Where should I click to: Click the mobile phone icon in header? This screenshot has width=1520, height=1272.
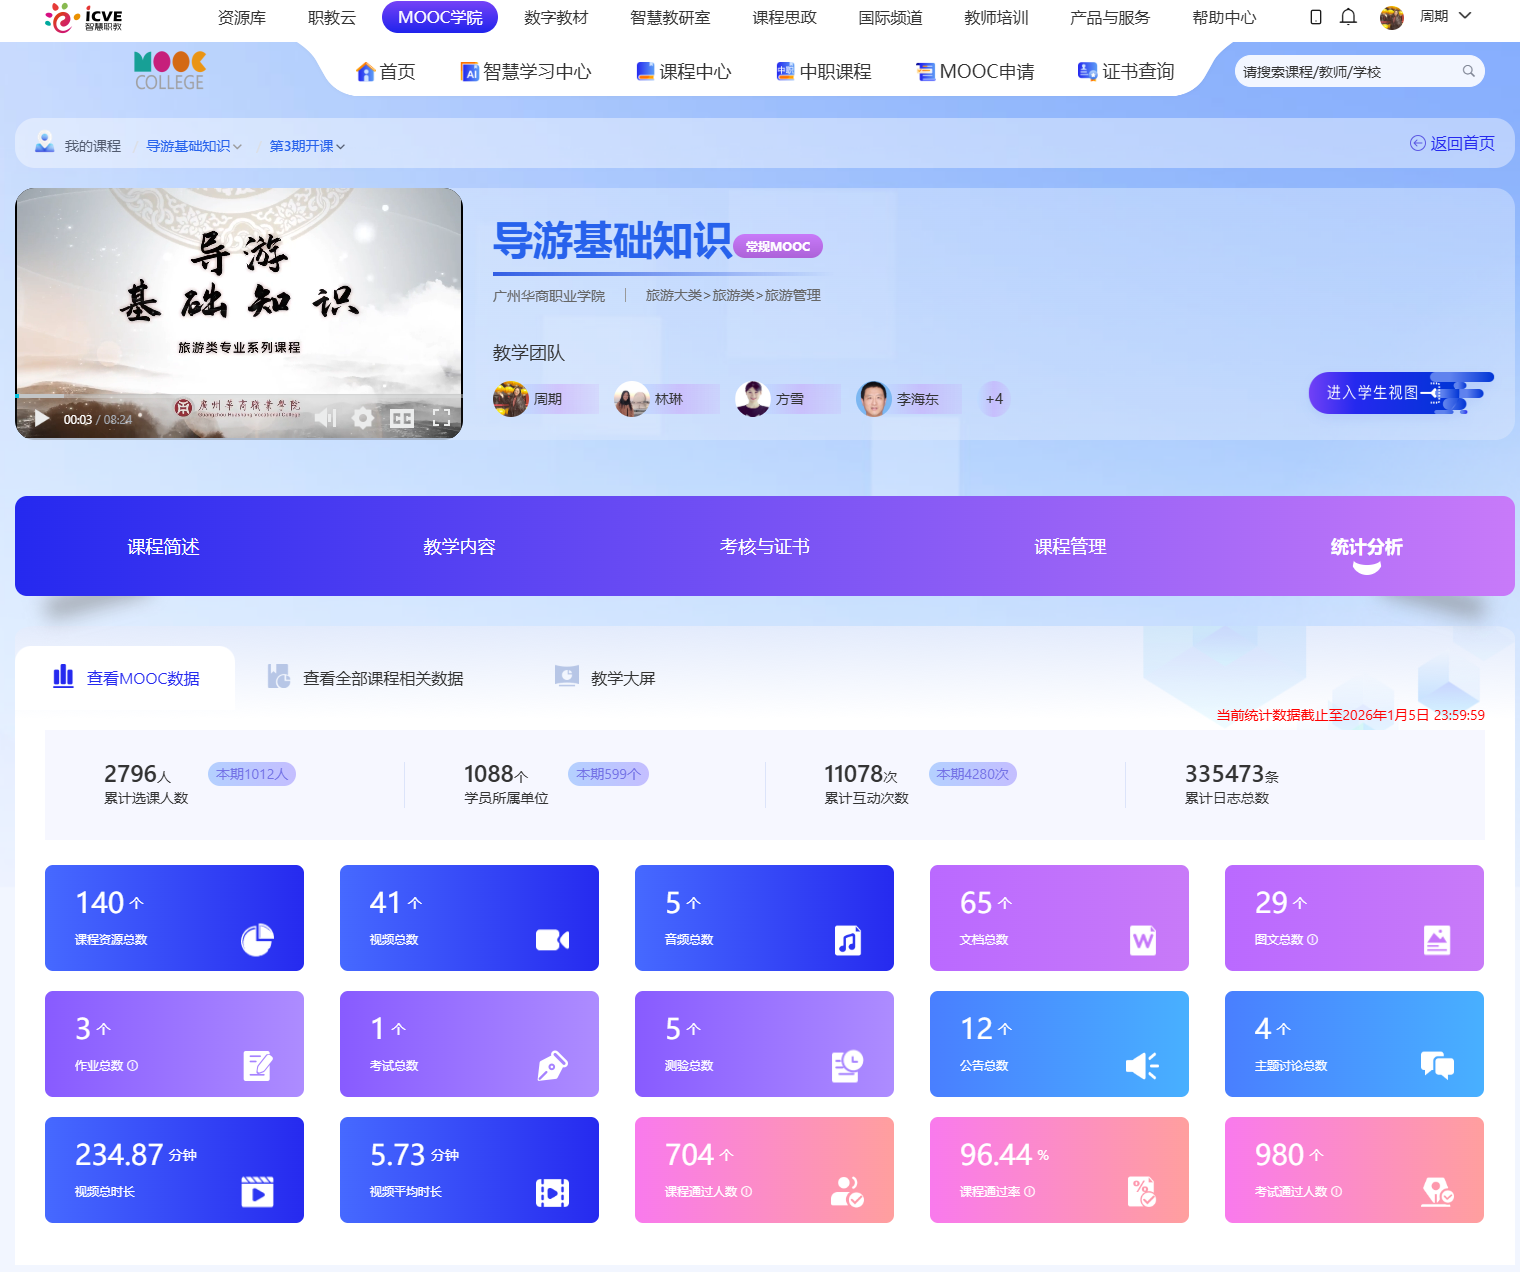1316,17
